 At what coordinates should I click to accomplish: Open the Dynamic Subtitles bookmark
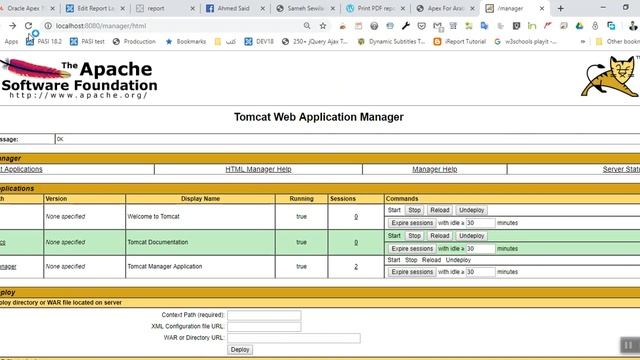click(391, 42)
